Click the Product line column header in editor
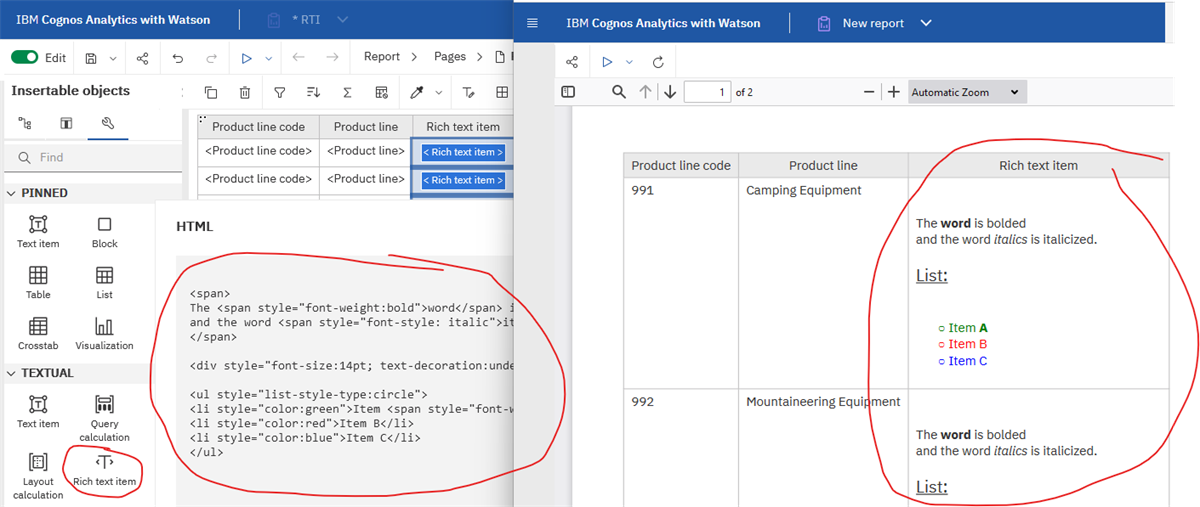The image size is (1200, 507). click(x=366, y=127)
